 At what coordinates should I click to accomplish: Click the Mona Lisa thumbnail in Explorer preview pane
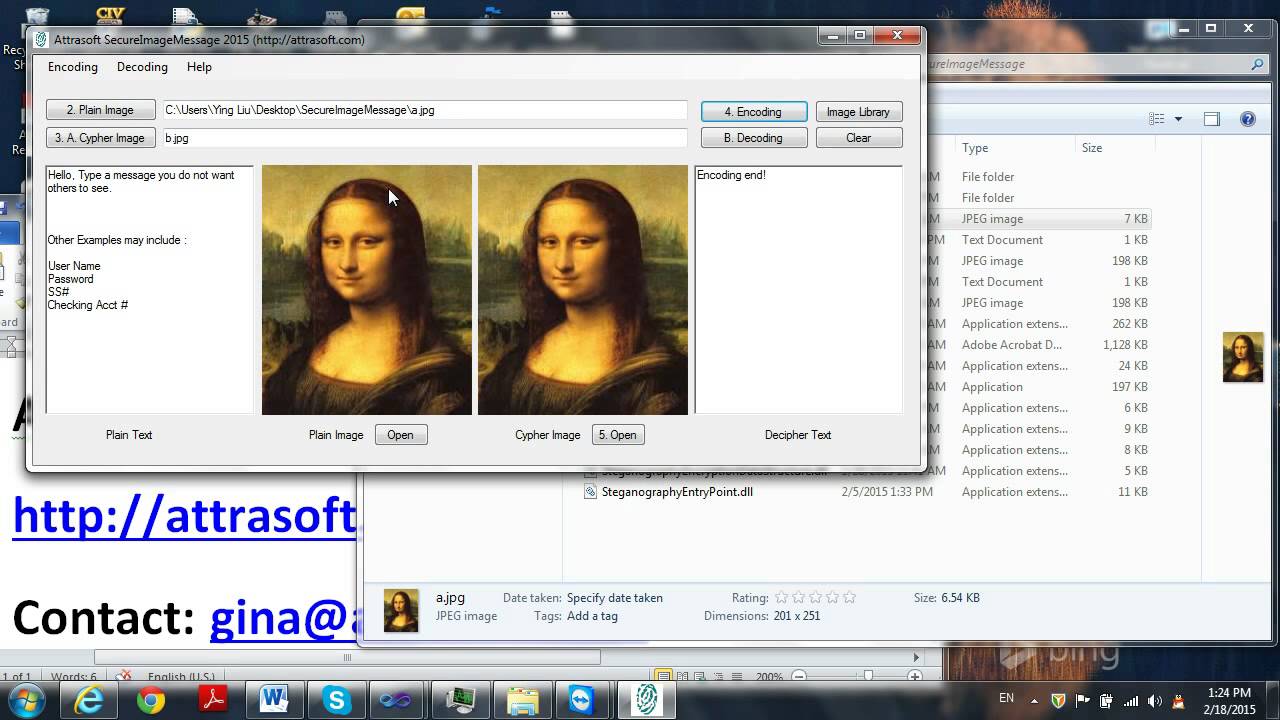[x=1243, y=357]
